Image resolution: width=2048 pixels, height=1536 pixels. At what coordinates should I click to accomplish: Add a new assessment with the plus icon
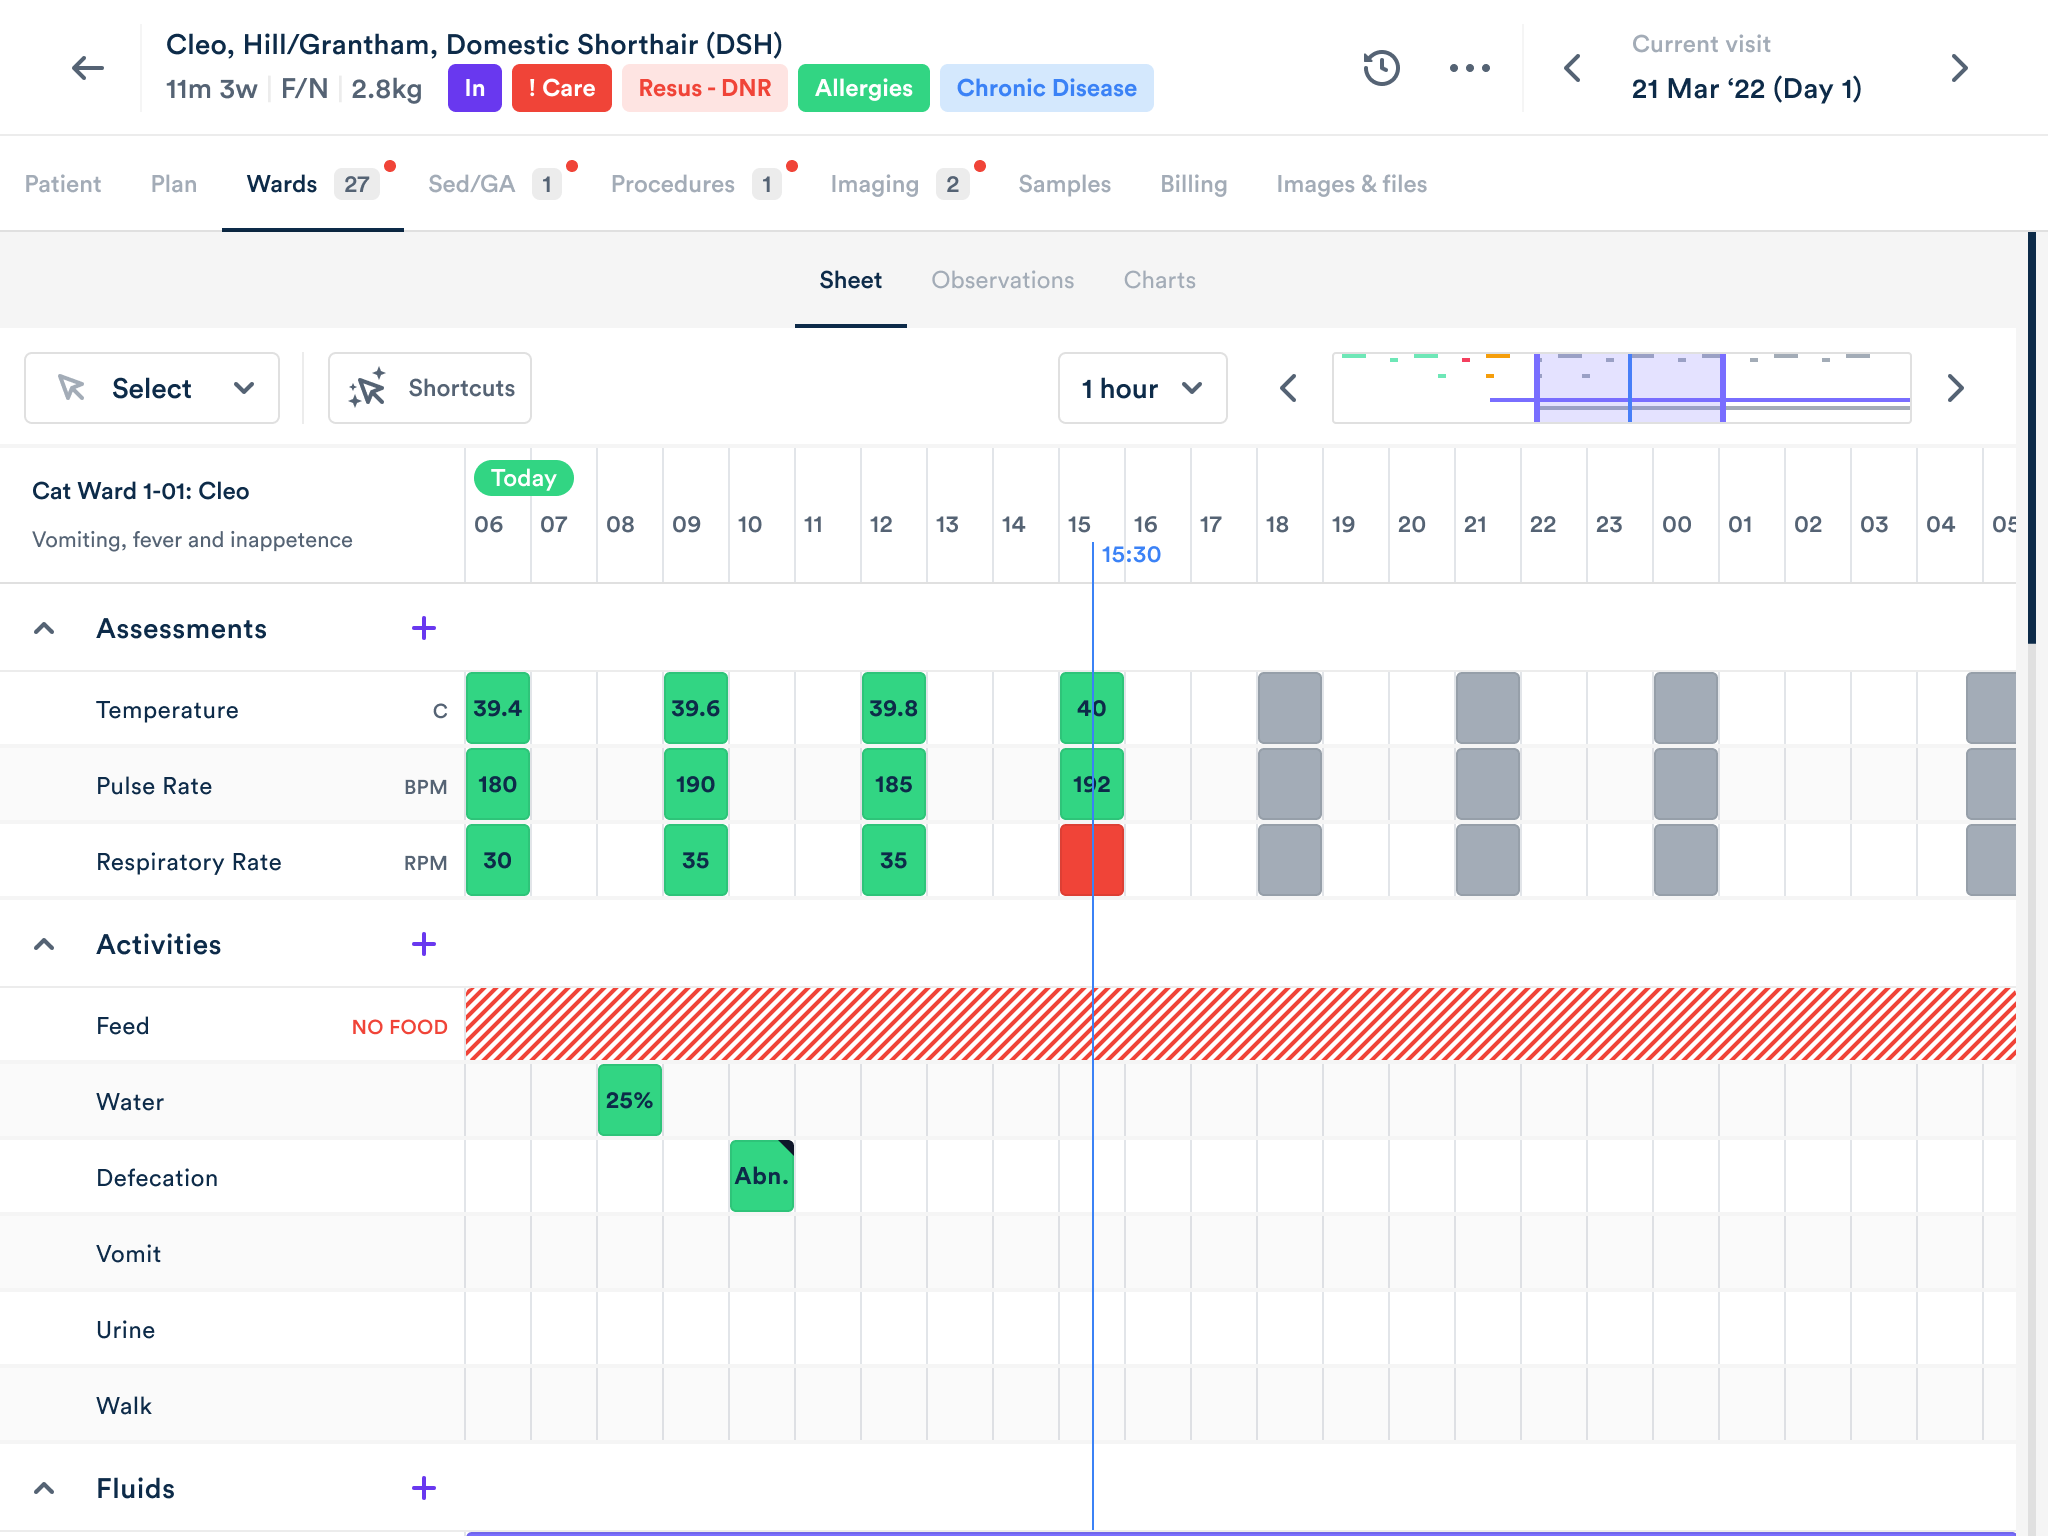pos(424,628)
